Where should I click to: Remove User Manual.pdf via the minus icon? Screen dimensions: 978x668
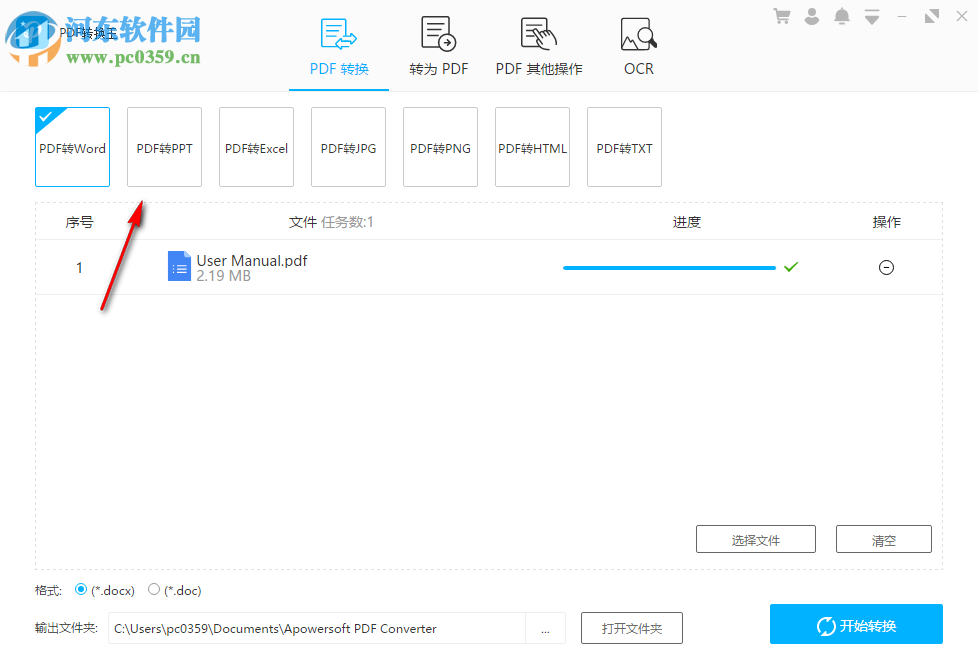tap(886, 267)
